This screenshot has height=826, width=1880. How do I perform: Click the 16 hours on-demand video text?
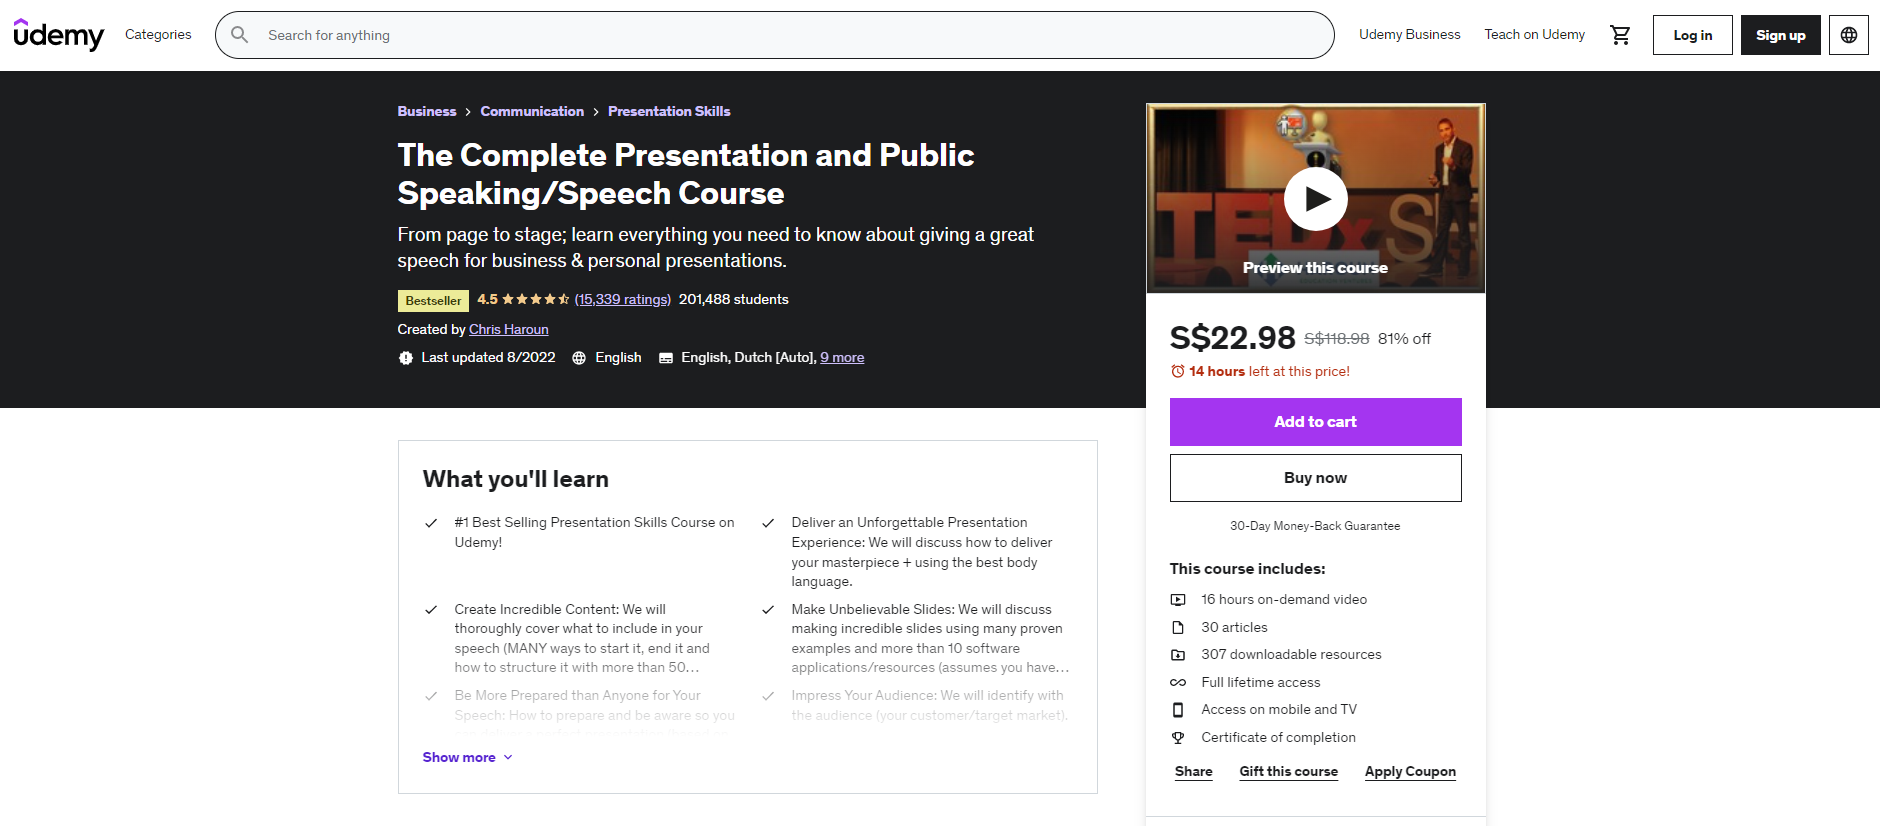[1284, 600]
